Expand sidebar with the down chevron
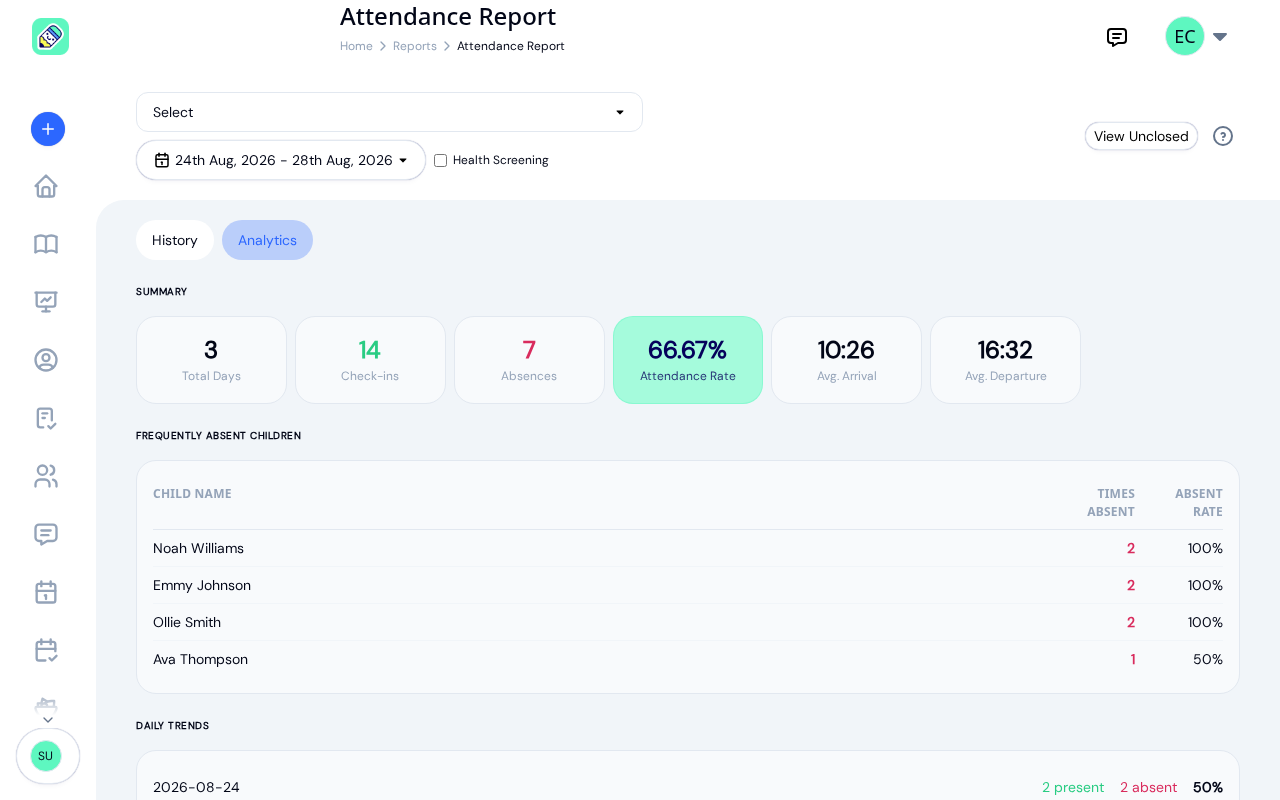This screenshot has width=1280, height=800. pyautogui.click(x=48, y=720)
